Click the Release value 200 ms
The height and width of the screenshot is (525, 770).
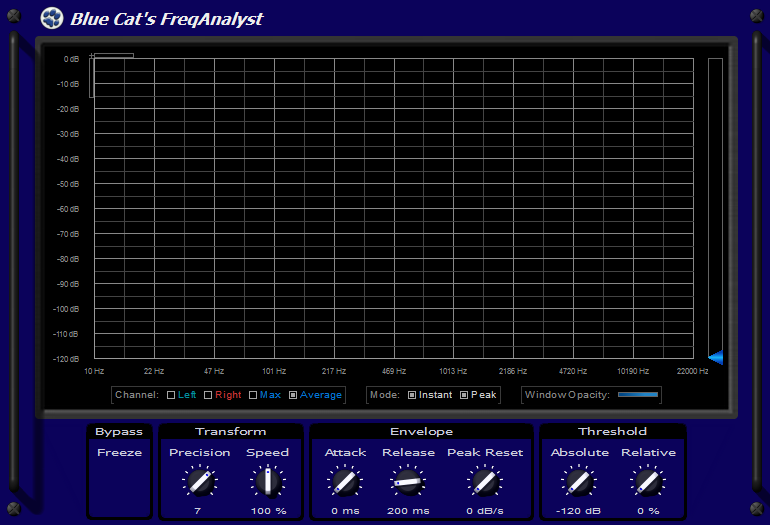[408, 511]
